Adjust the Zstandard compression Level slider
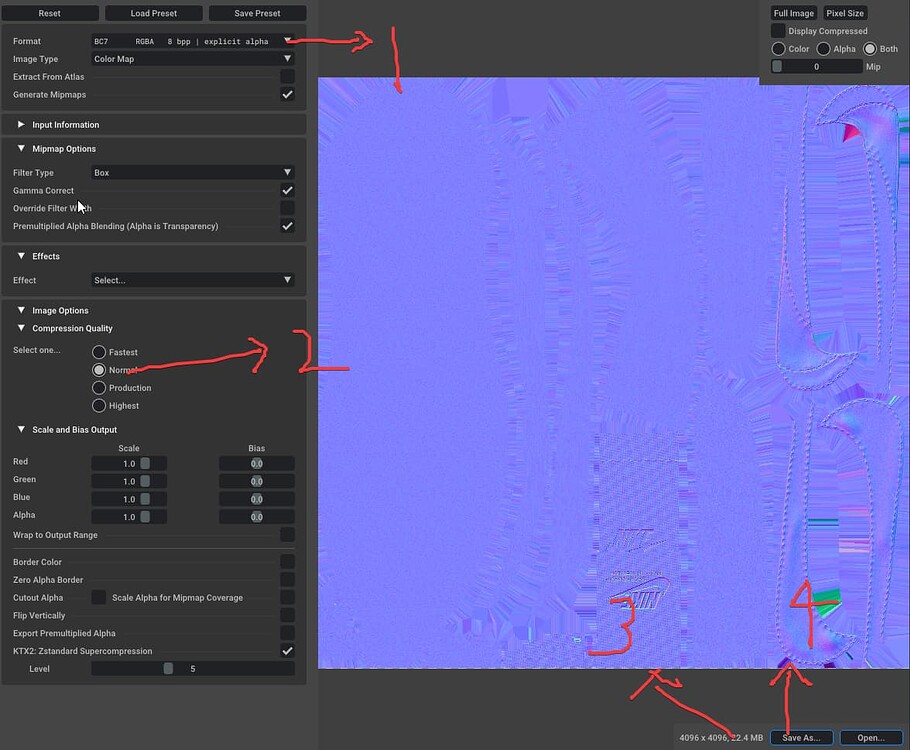 [167, 668]
